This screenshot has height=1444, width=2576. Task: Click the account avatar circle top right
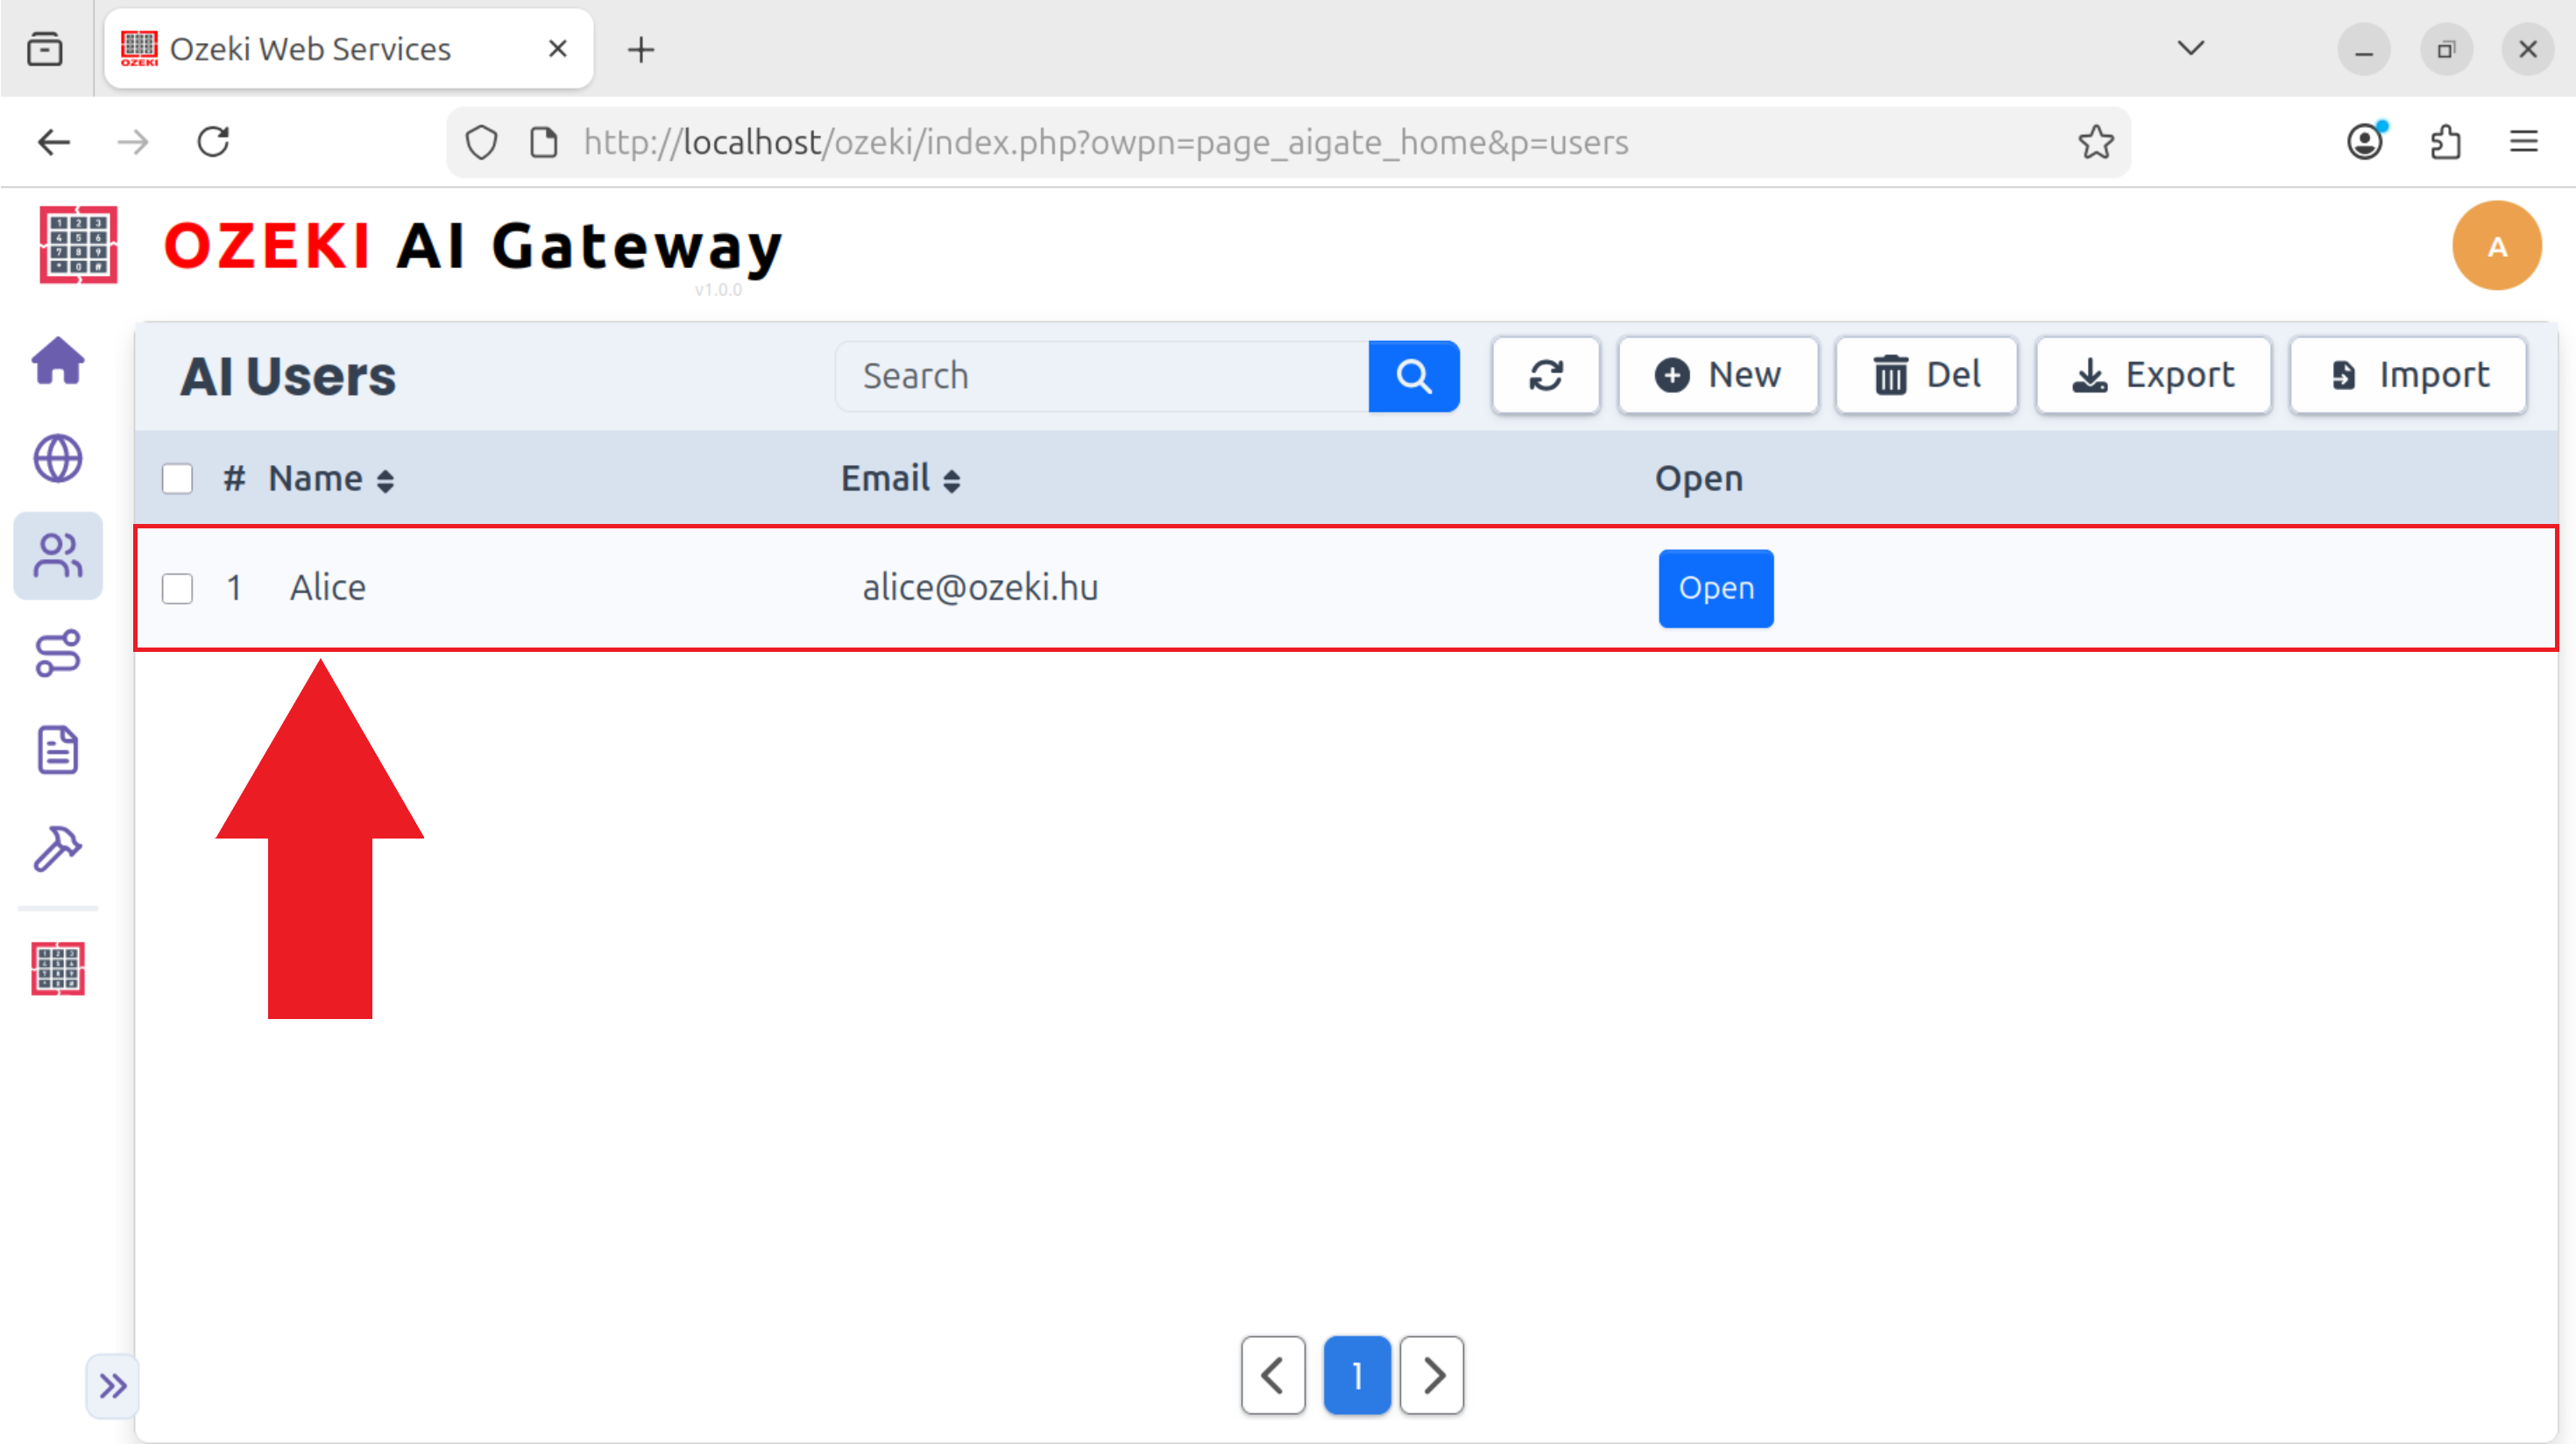coord(2497,245)
